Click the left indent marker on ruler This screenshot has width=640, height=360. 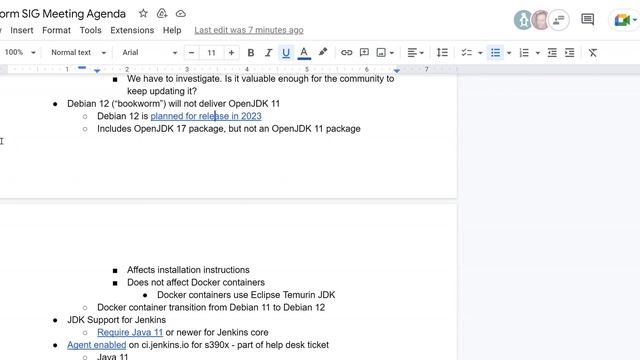point(97,71)
